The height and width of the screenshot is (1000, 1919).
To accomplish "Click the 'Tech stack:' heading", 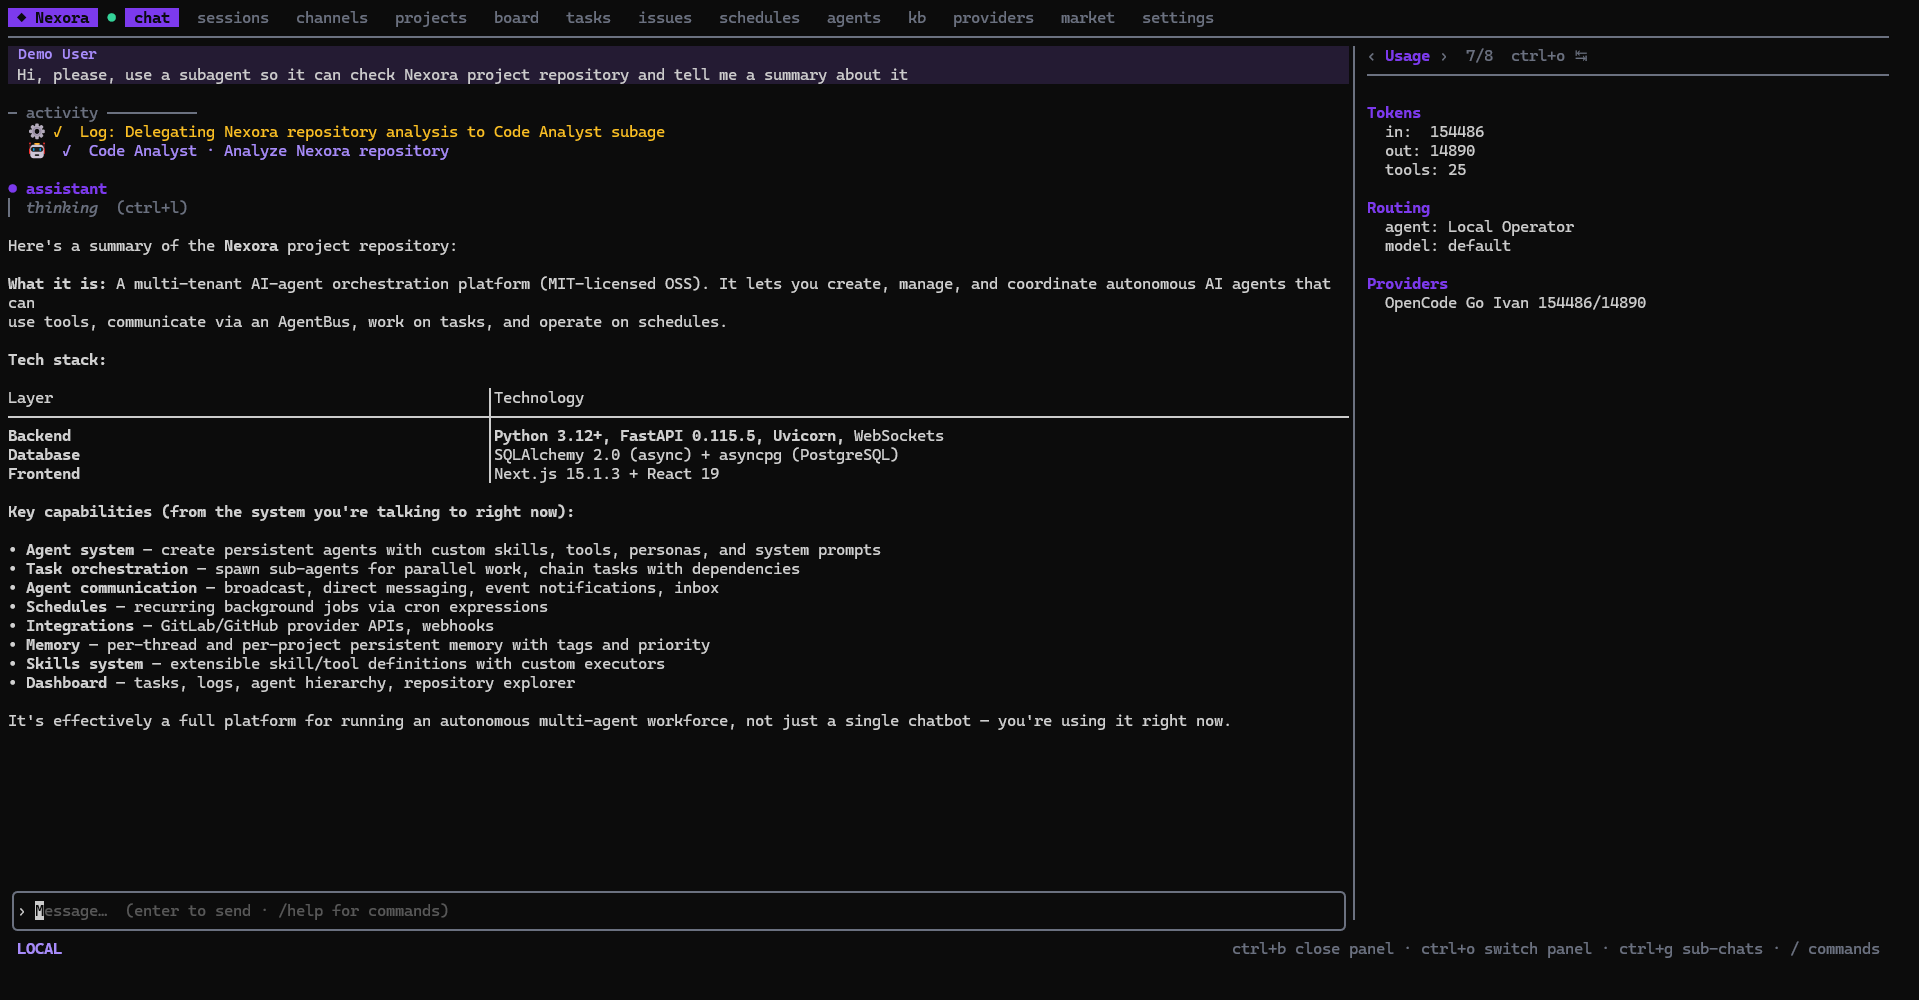I will (x=57, y=360).
